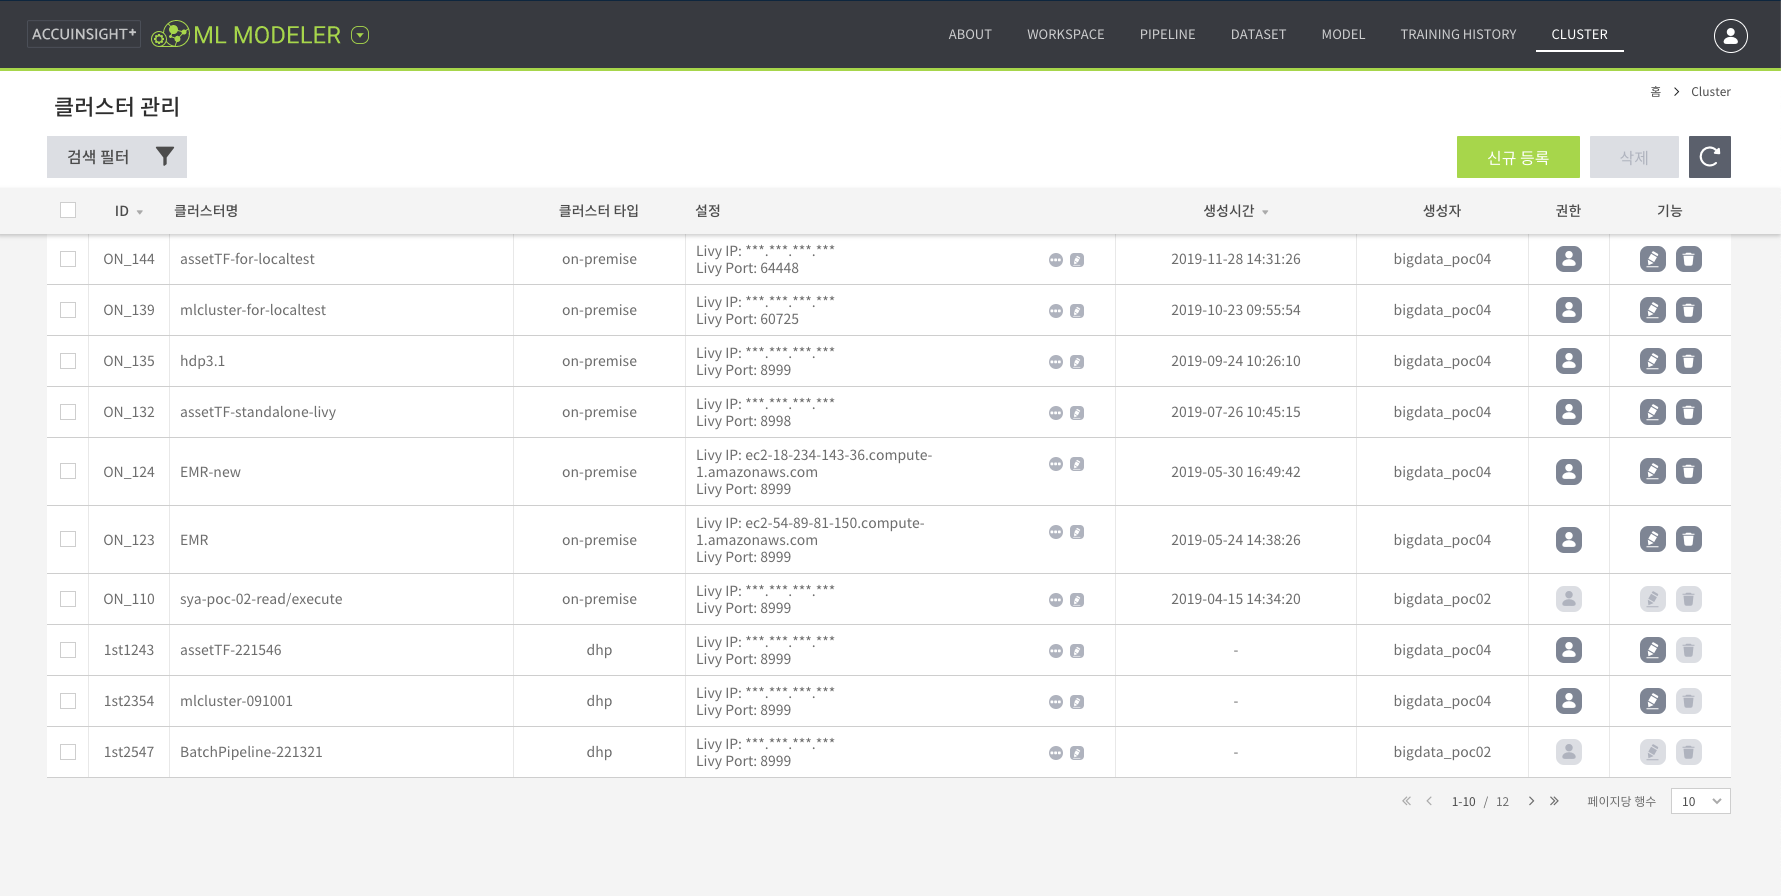Screen dimensions: 1781x896
Task: Click the 신규 등록 button
Action: pos(1518,157)
